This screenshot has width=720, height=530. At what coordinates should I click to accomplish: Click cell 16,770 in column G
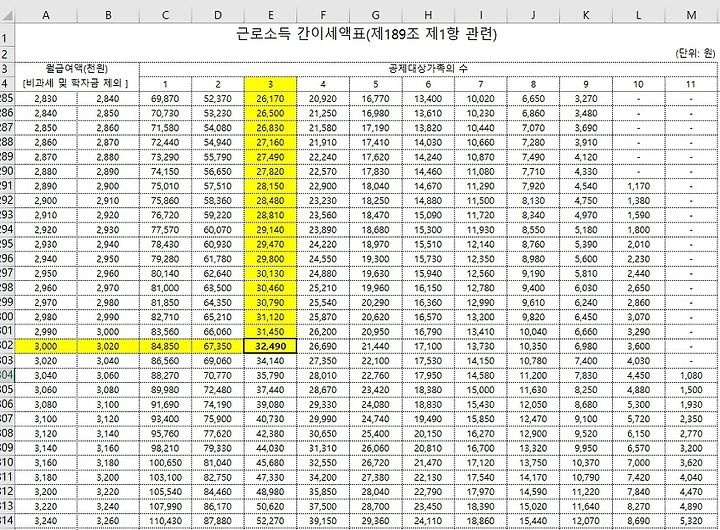376,98
